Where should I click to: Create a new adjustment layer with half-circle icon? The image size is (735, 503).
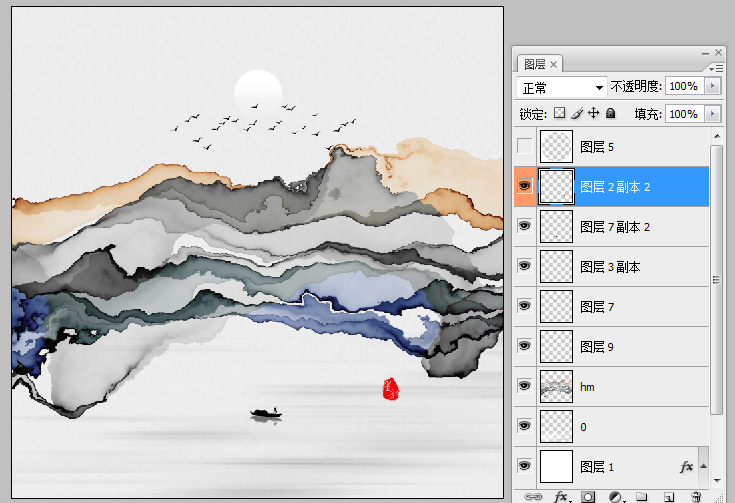(615, 496)
